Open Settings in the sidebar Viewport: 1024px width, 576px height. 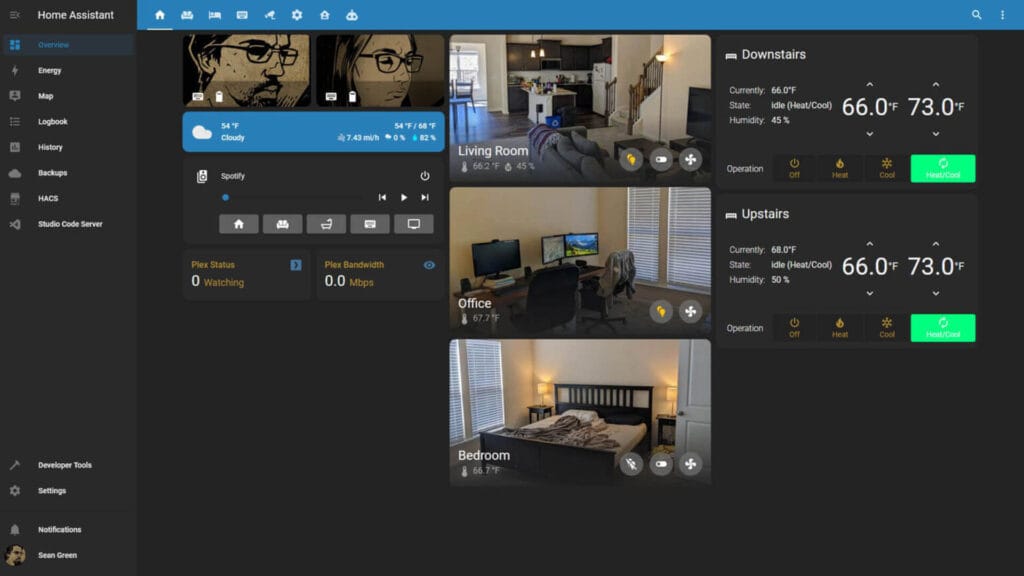coord(68,490)
